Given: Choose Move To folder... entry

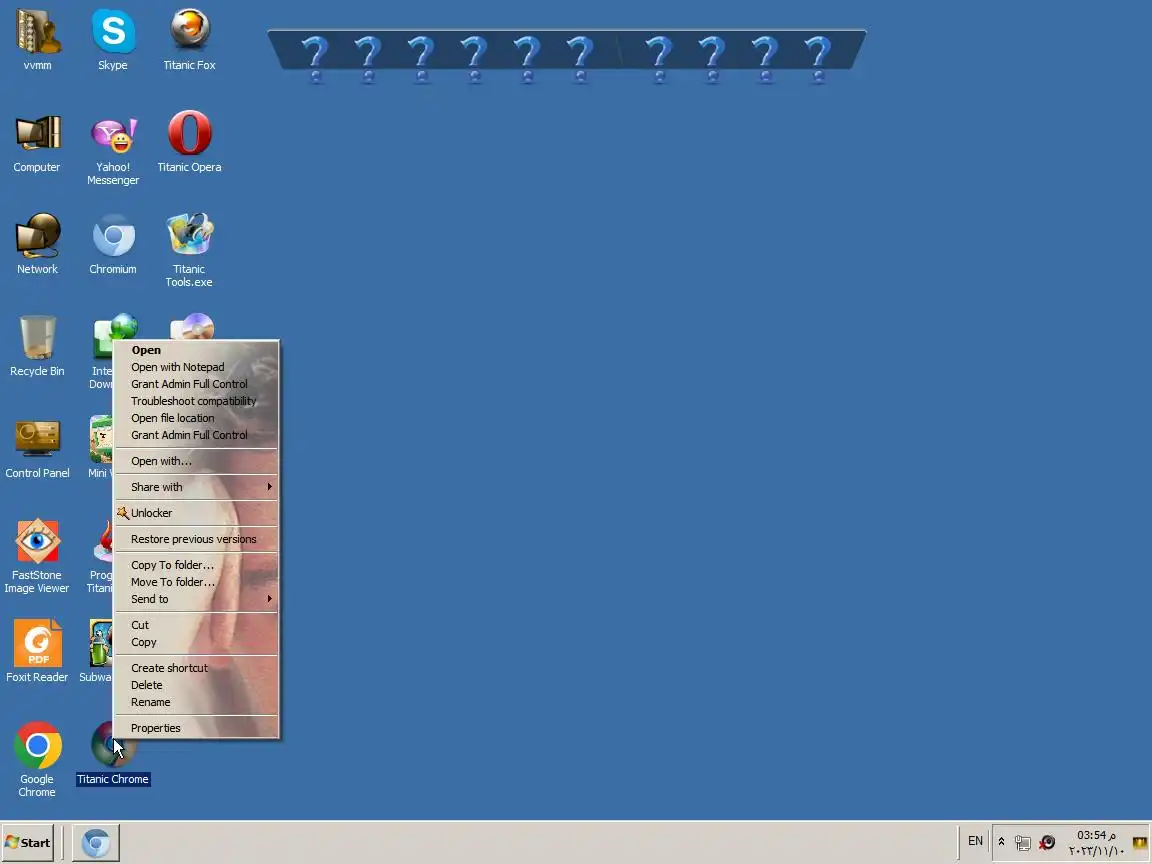Looking at the screenshot, I should [197, 582].
